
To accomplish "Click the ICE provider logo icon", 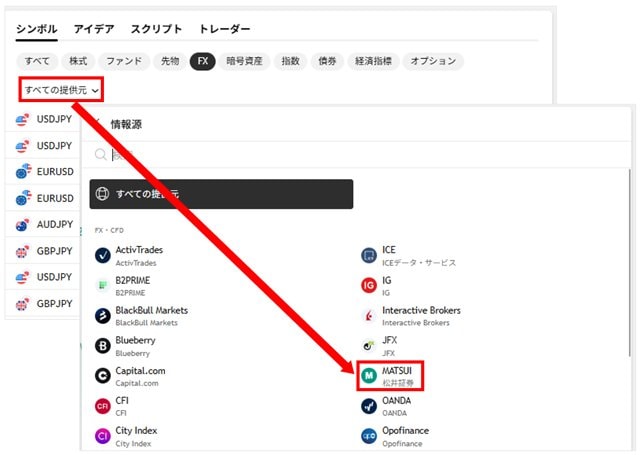I will [369, 256].
